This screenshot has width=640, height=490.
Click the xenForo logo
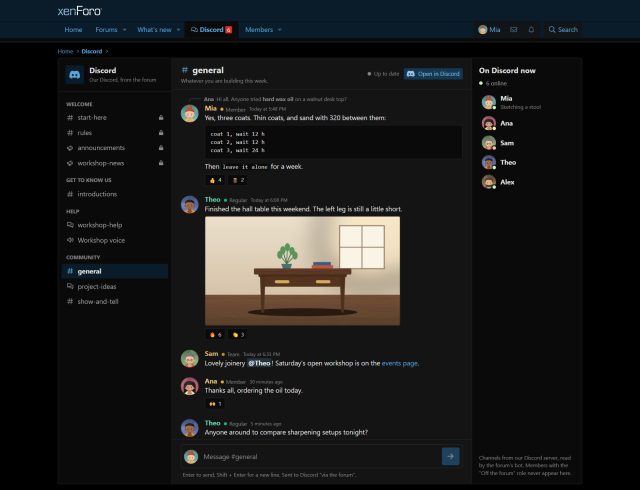[80, 11]
